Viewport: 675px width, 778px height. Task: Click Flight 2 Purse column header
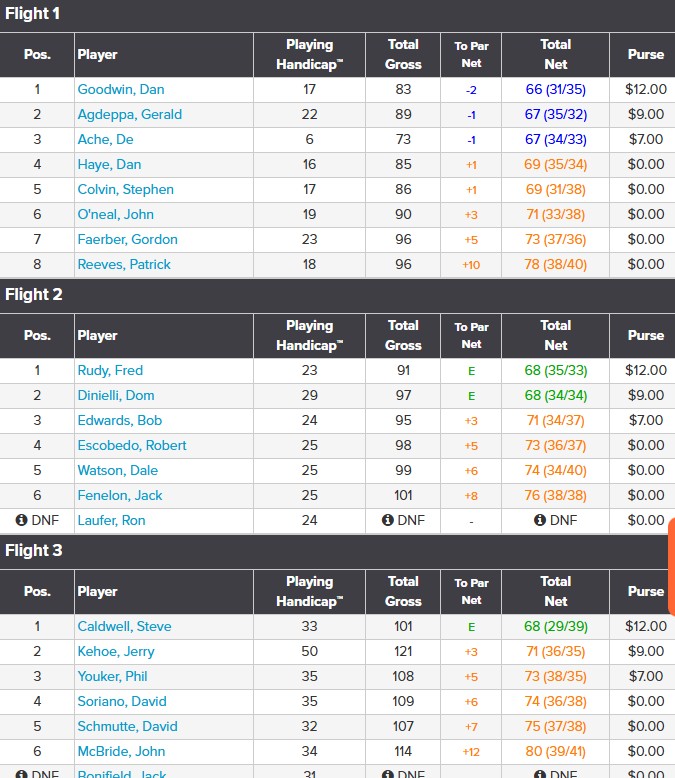tap(645, 335)
